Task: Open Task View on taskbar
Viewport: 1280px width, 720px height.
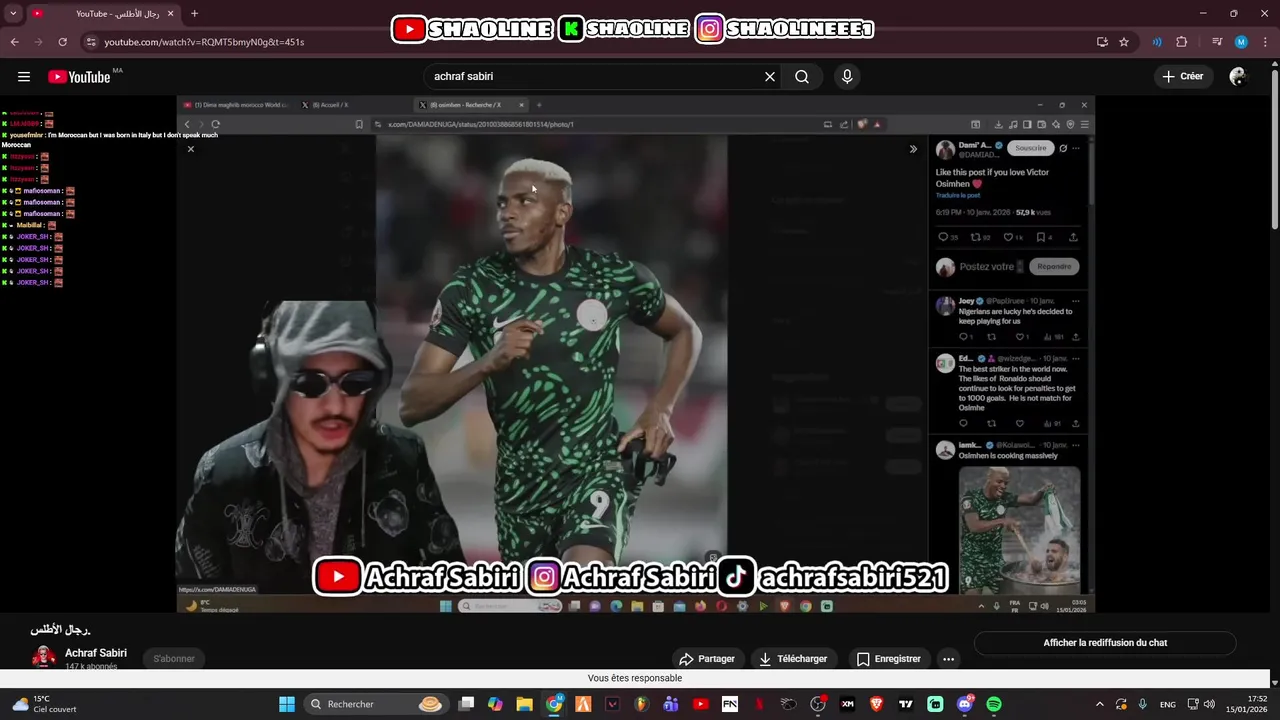Action: coord(466,704)
